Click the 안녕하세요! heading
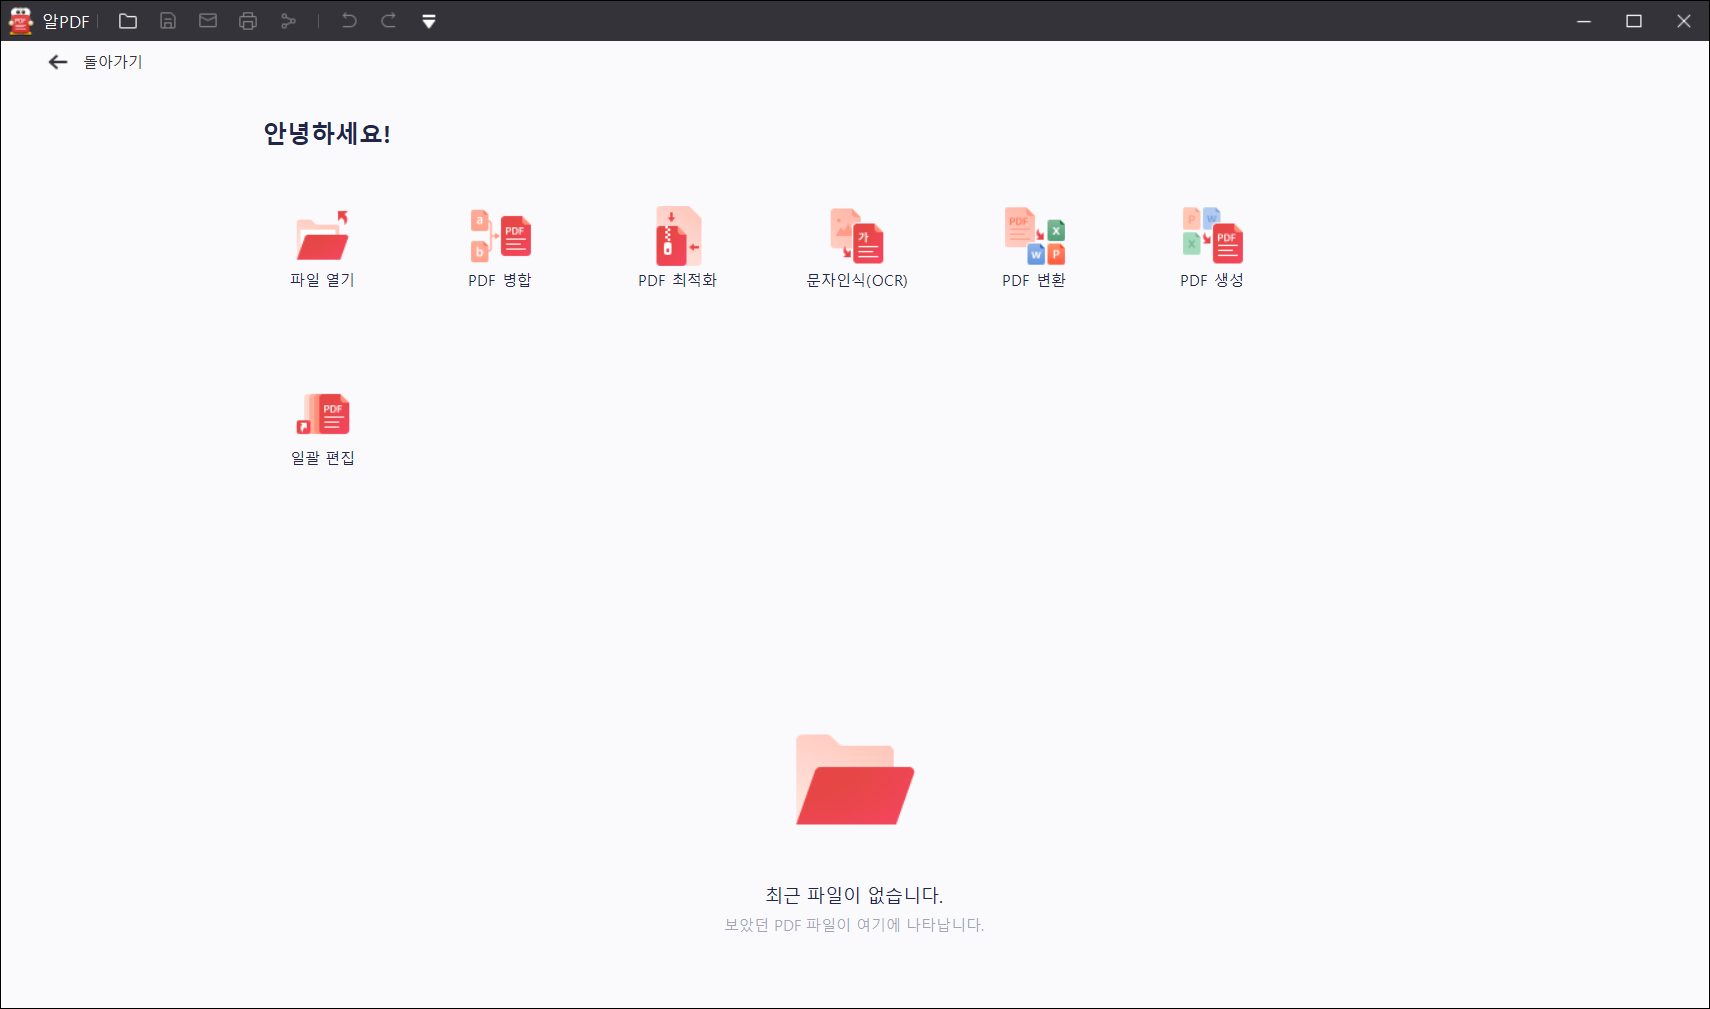This screenshot has height=1009, width=1710. coord(327,134)
